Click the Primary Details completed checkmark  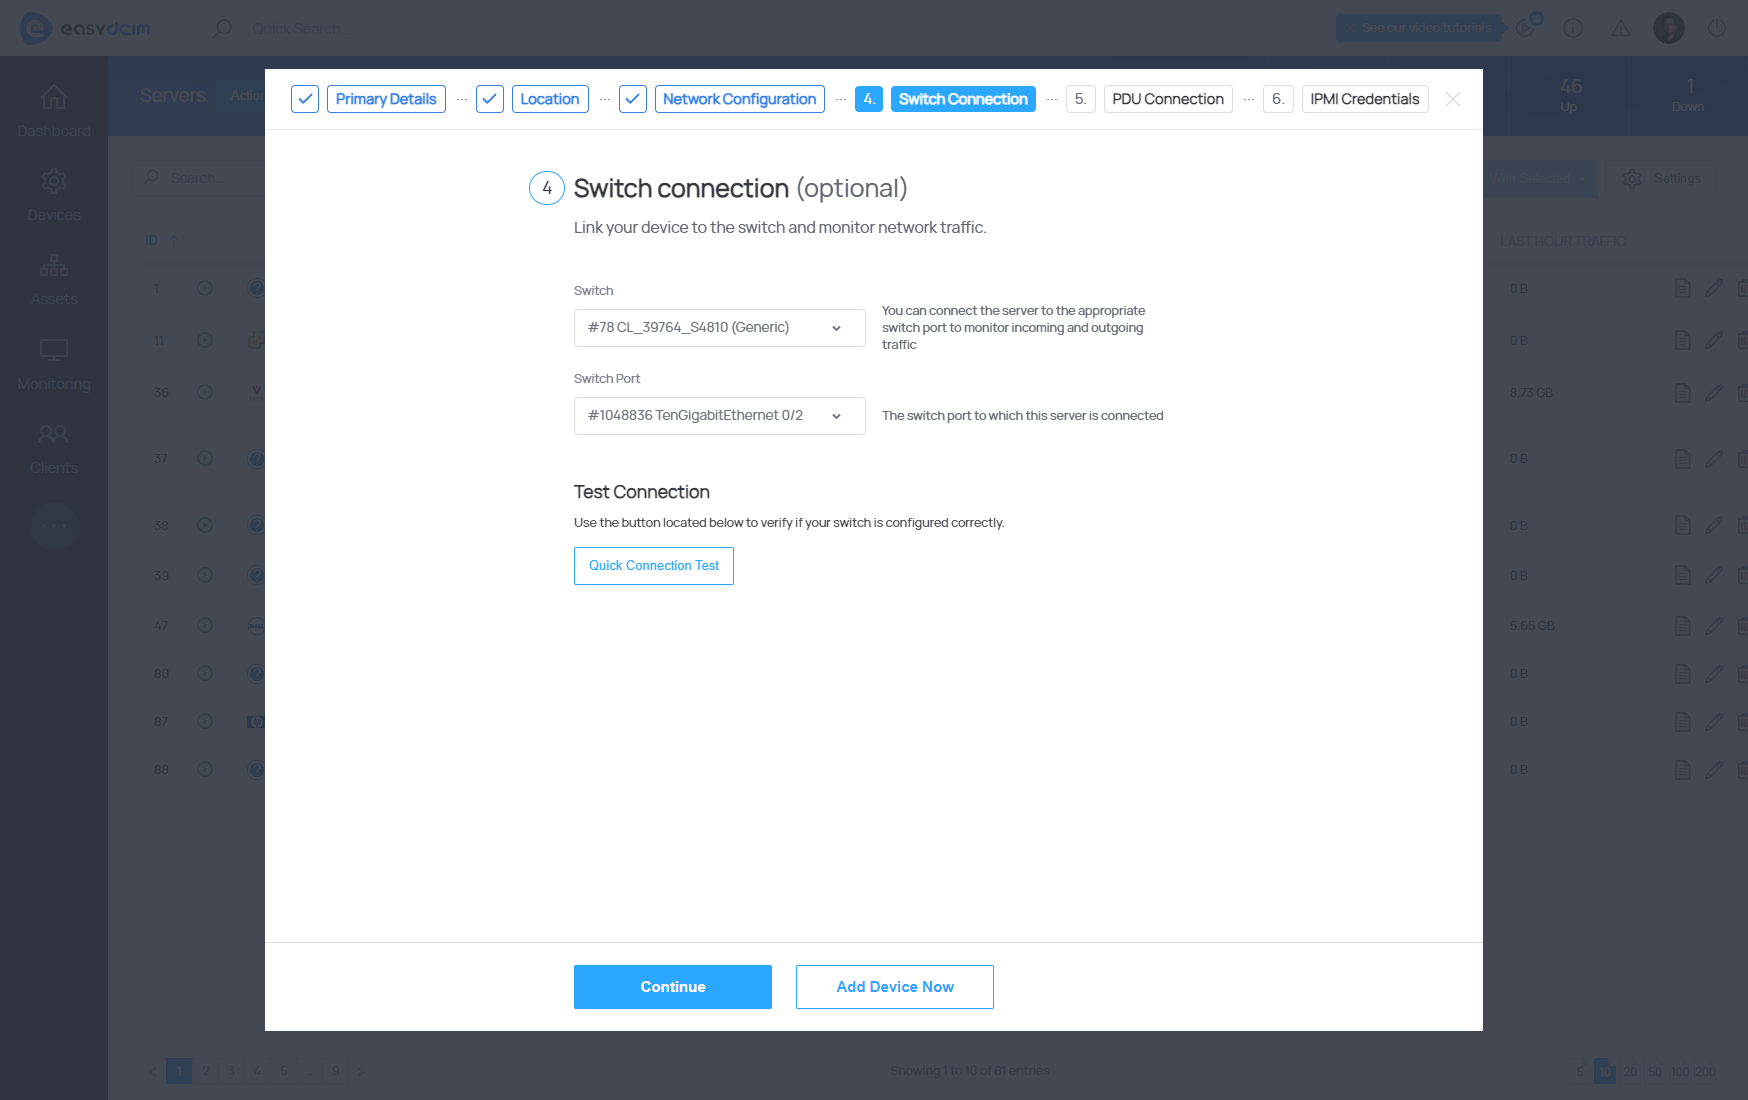(x=305, y=99)
